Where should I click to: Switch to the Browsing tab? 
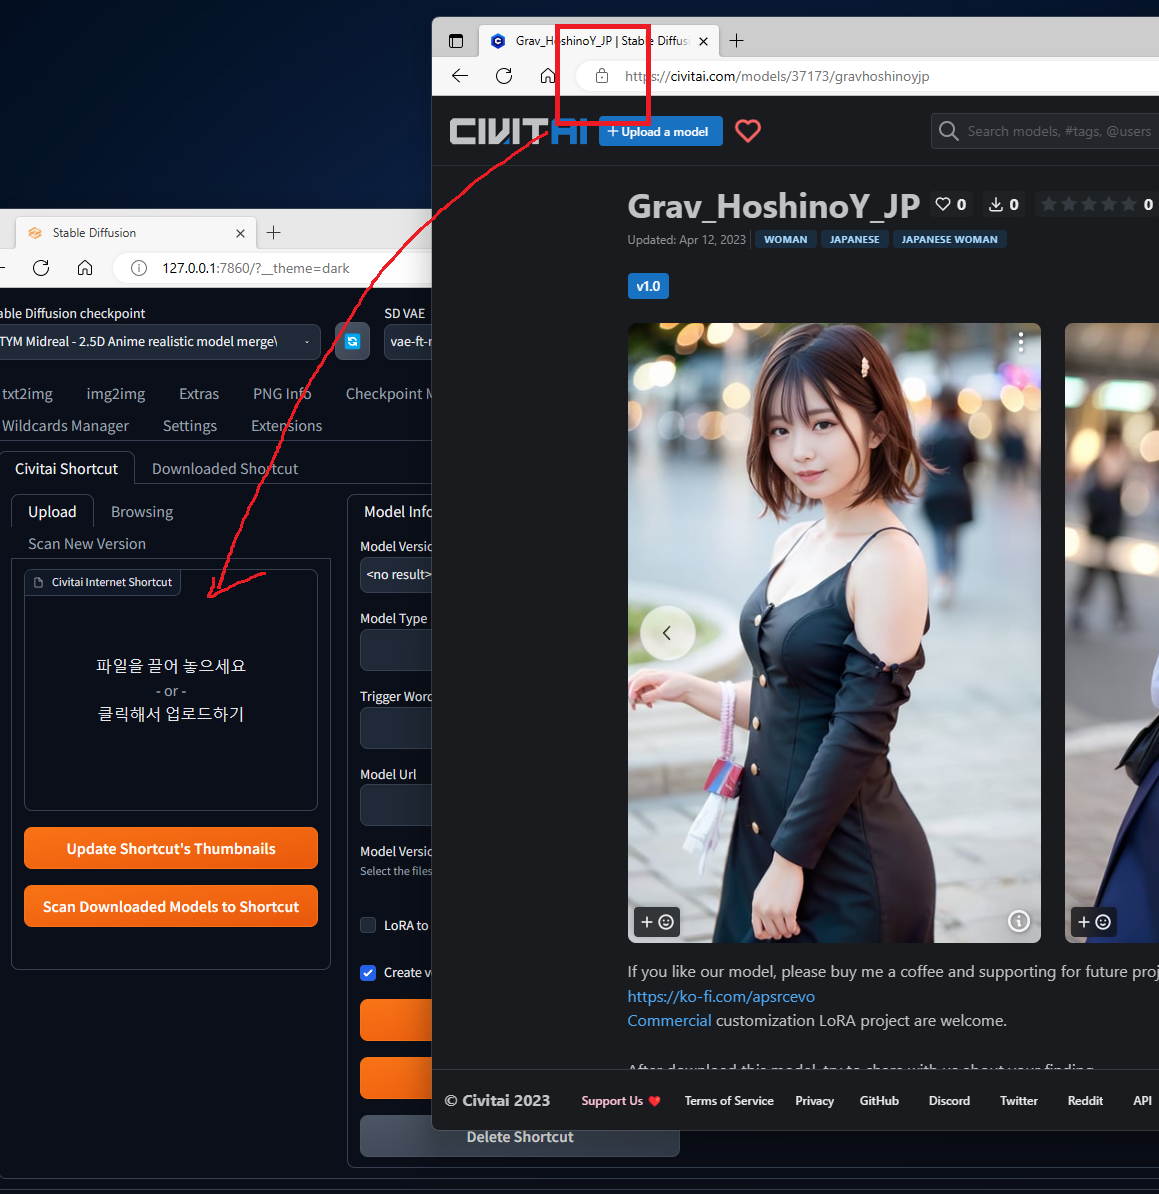(x=142, y=512)
